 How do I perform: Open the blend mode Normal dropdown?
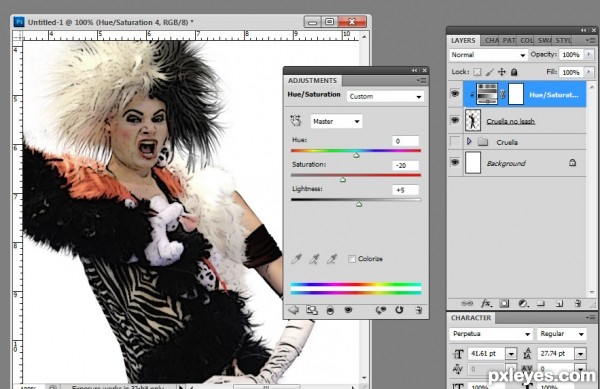click(488, 55)
